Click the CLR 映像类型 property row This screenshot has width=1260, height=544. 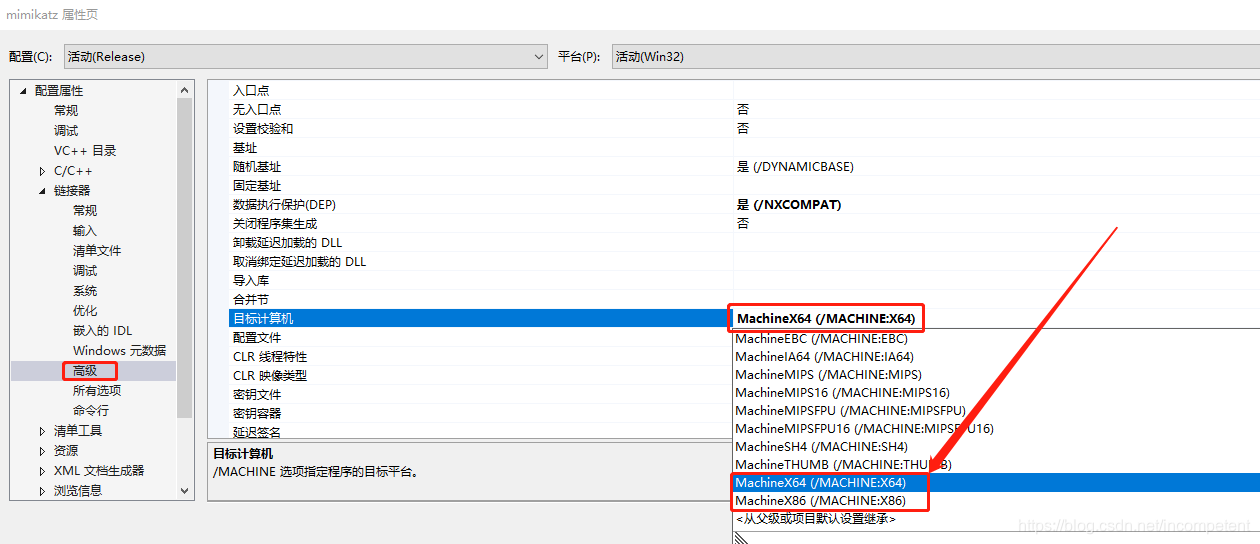[480, 376]
